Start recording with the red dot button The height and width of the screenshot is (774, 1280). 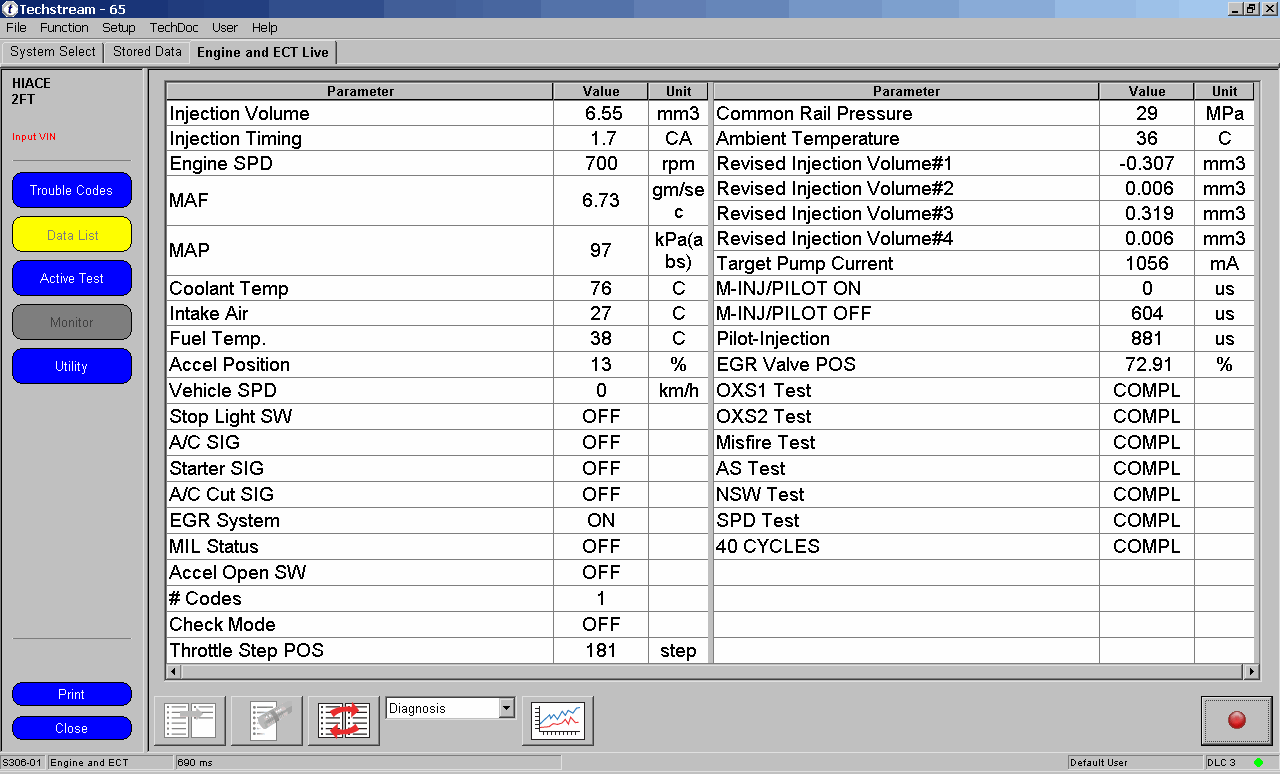(x=1237, y=720)
